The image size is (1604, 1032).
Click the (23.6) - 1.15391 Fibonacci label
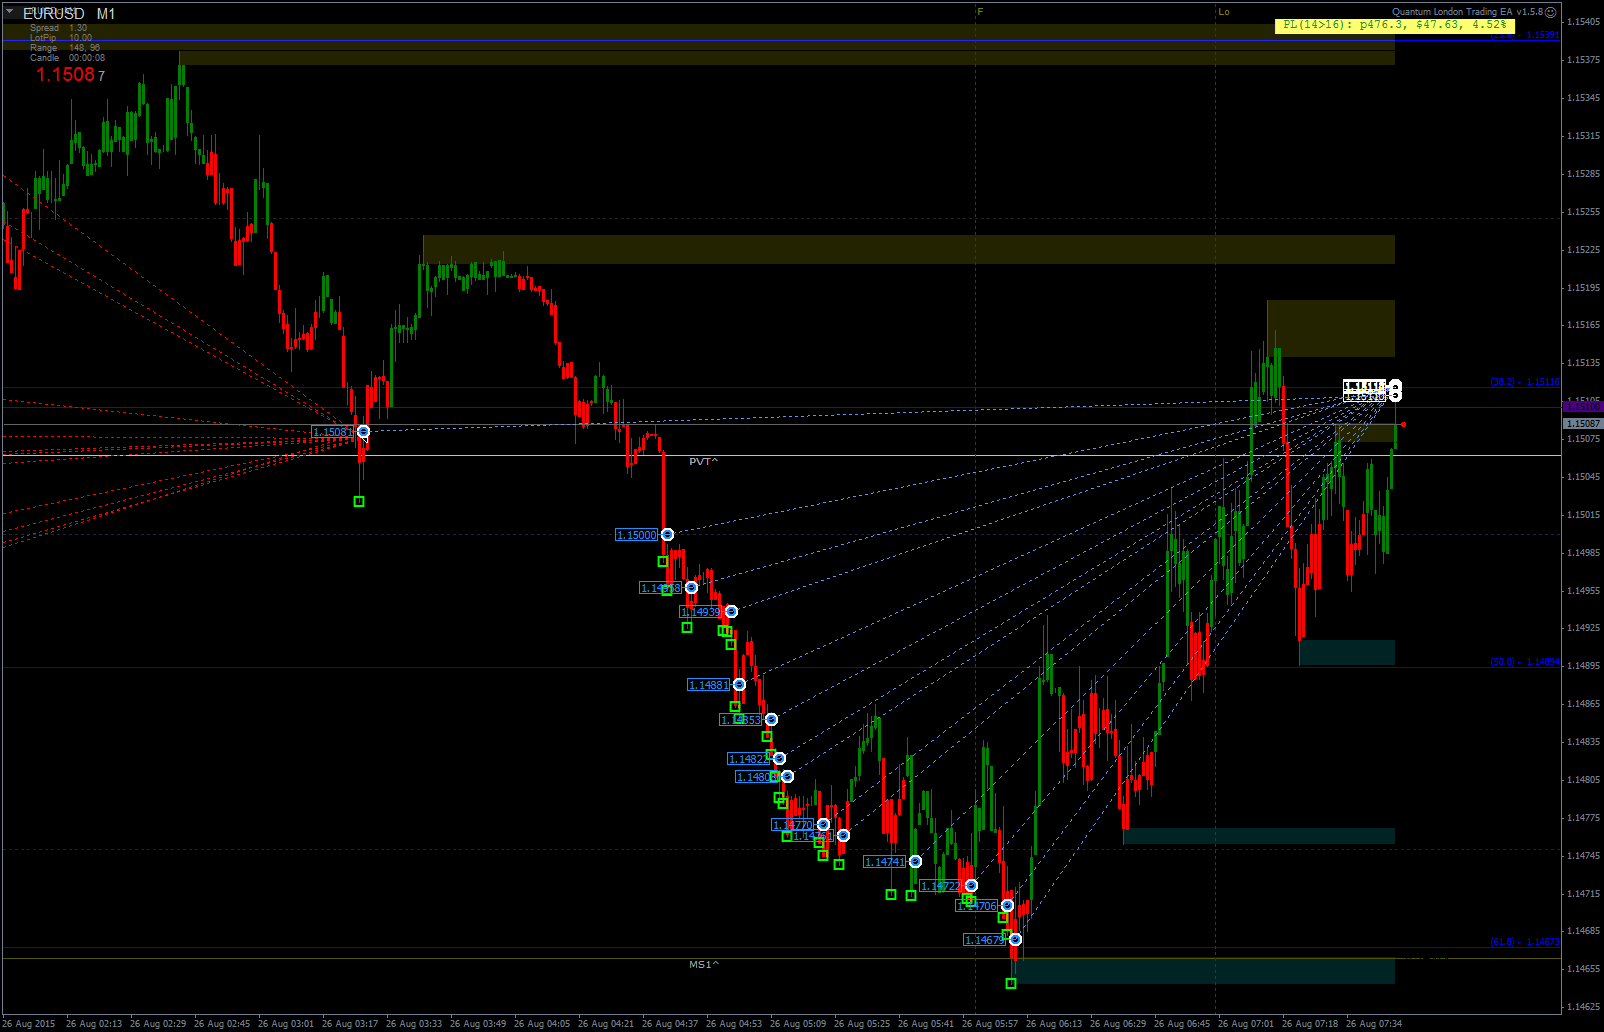pyautogui.click(x=1525, y=36)
